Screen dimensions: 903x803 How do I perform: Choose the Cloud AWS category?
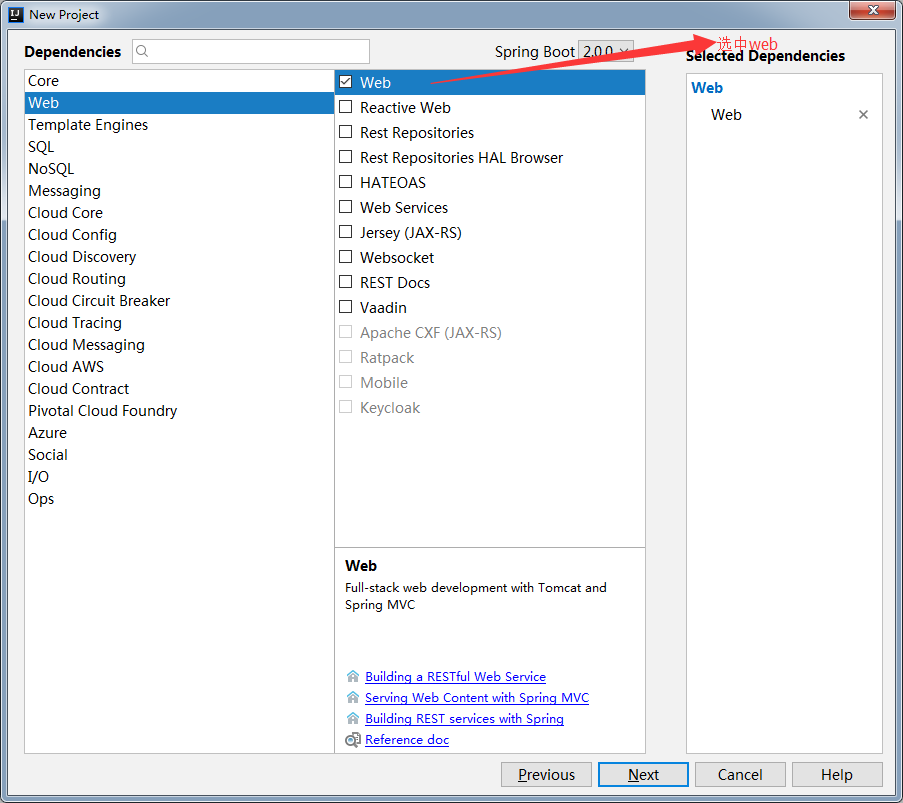coord(179,367)
